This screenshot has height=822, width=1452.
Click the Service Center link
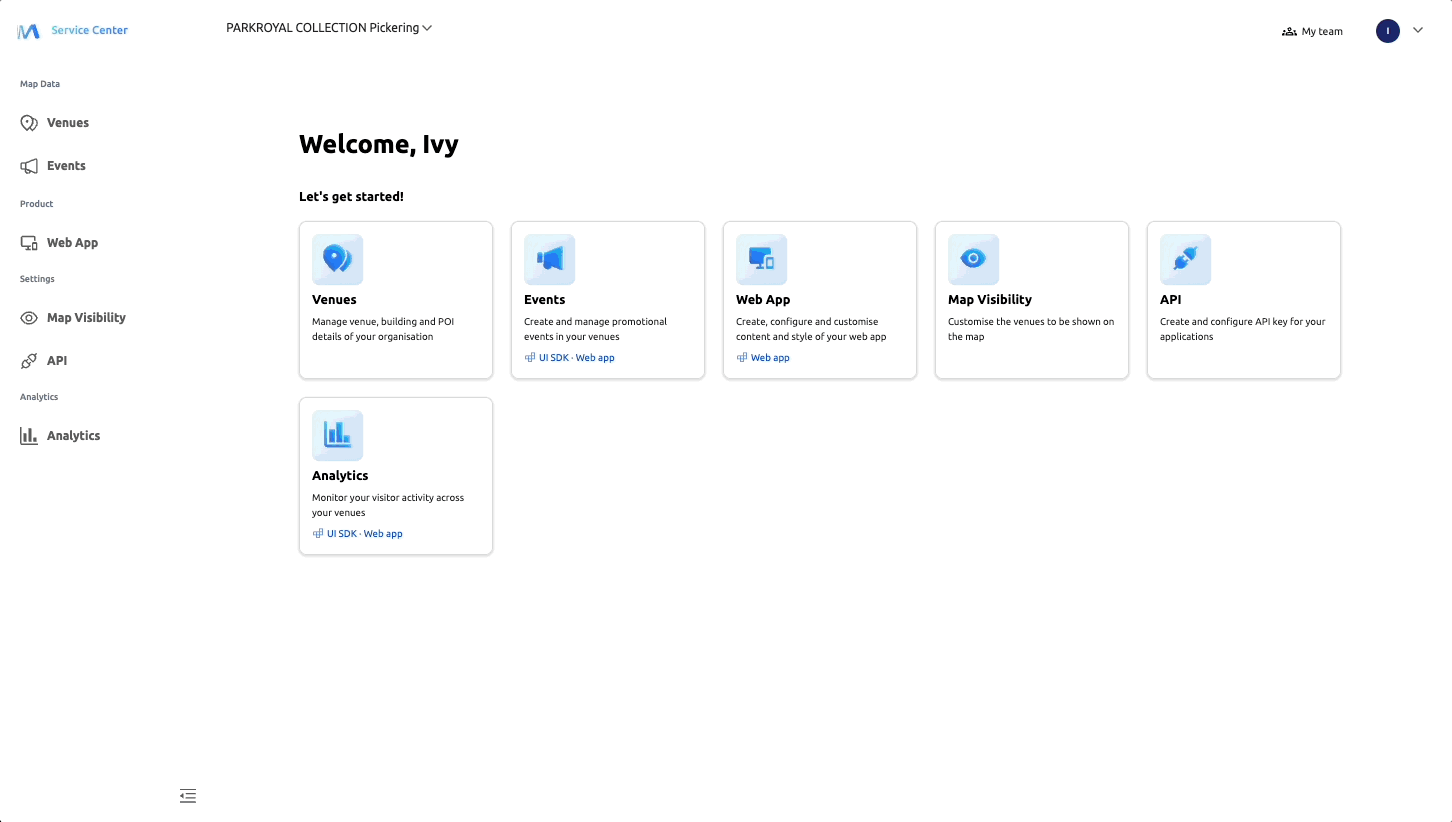90,30
